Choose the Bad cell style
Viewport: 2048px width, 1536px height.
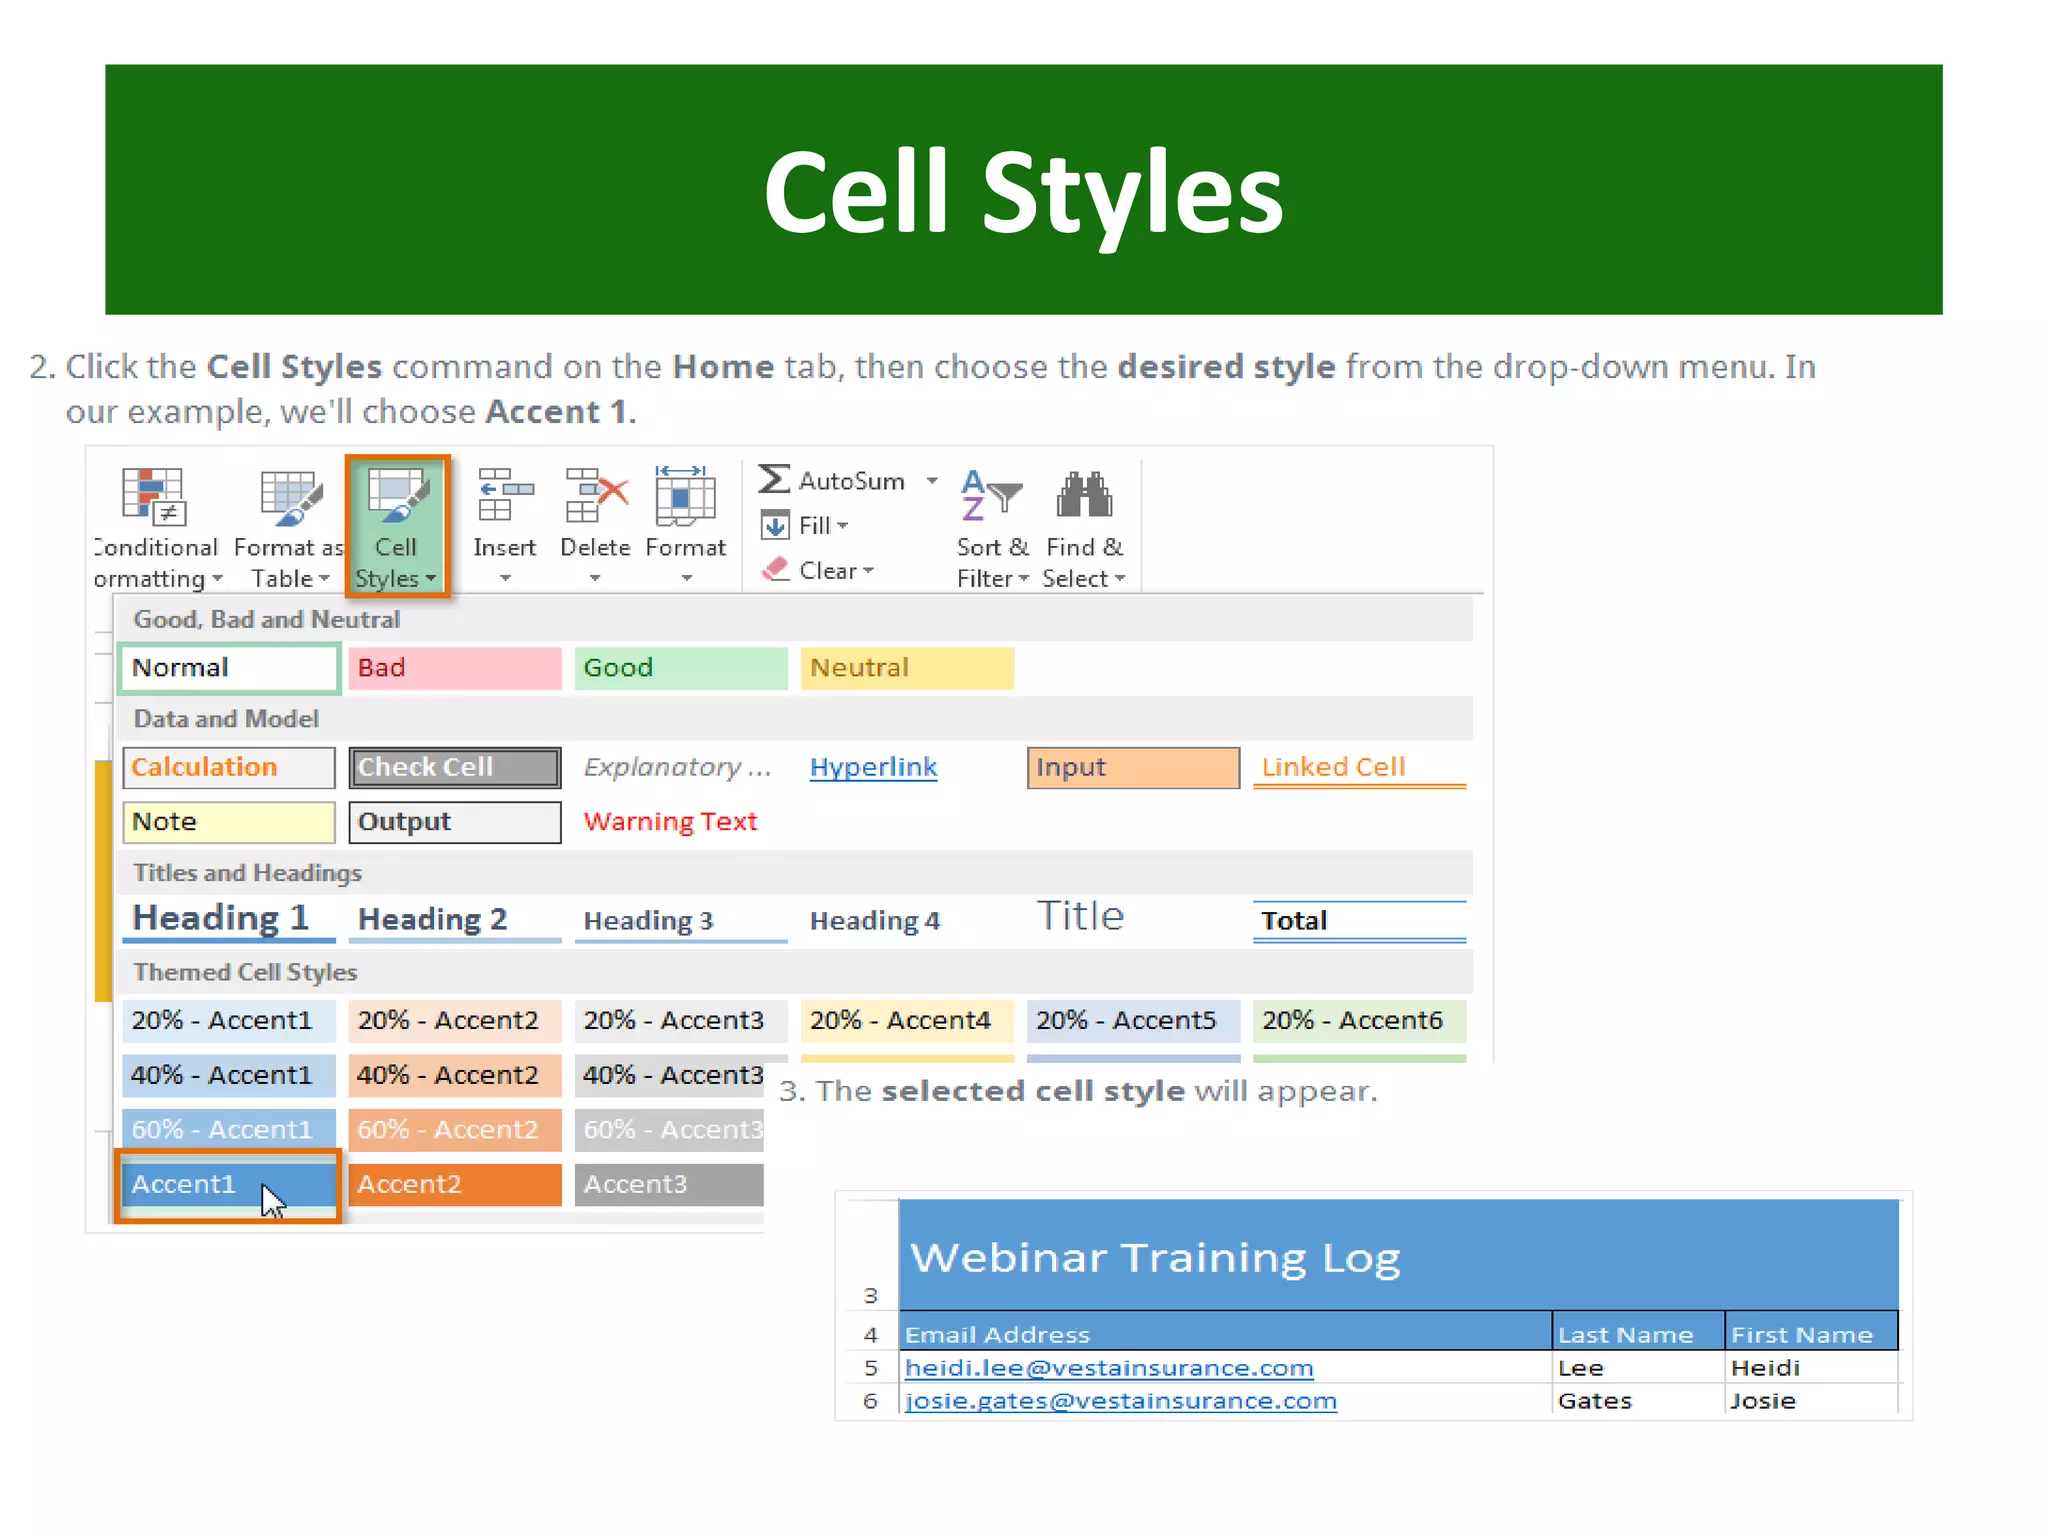(455, 668)
